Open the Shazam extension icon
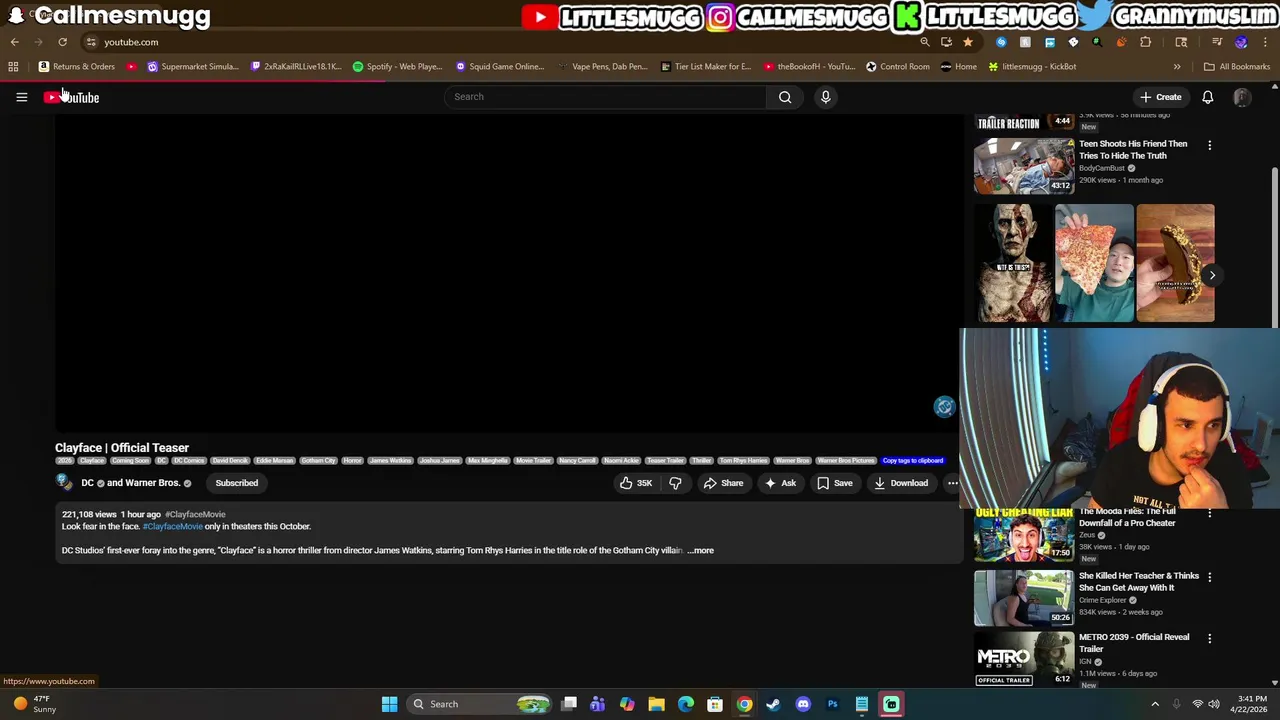The height and width of the screenshot is (720, 1280). [1001, 42]
